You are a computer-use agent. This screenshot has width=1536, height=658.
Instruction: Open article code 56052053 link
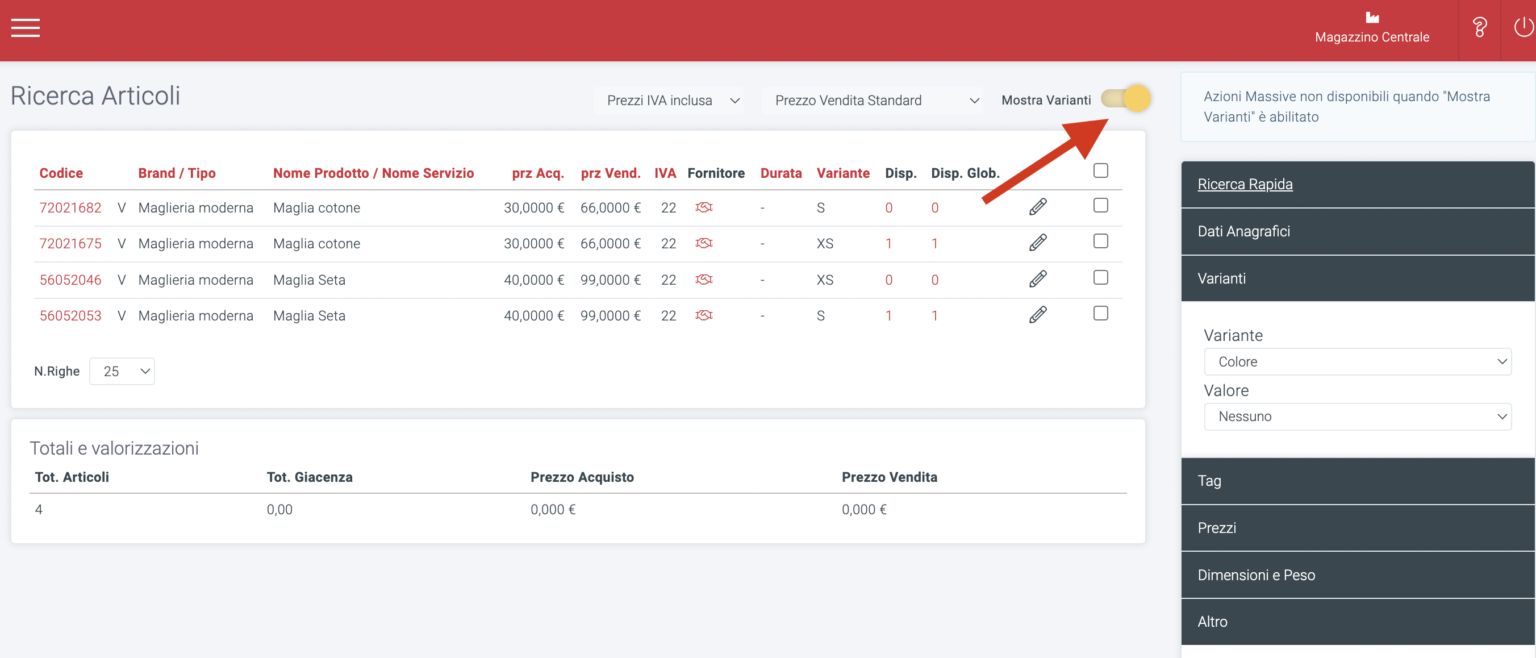pyautogui.click(x=70, y=315)
